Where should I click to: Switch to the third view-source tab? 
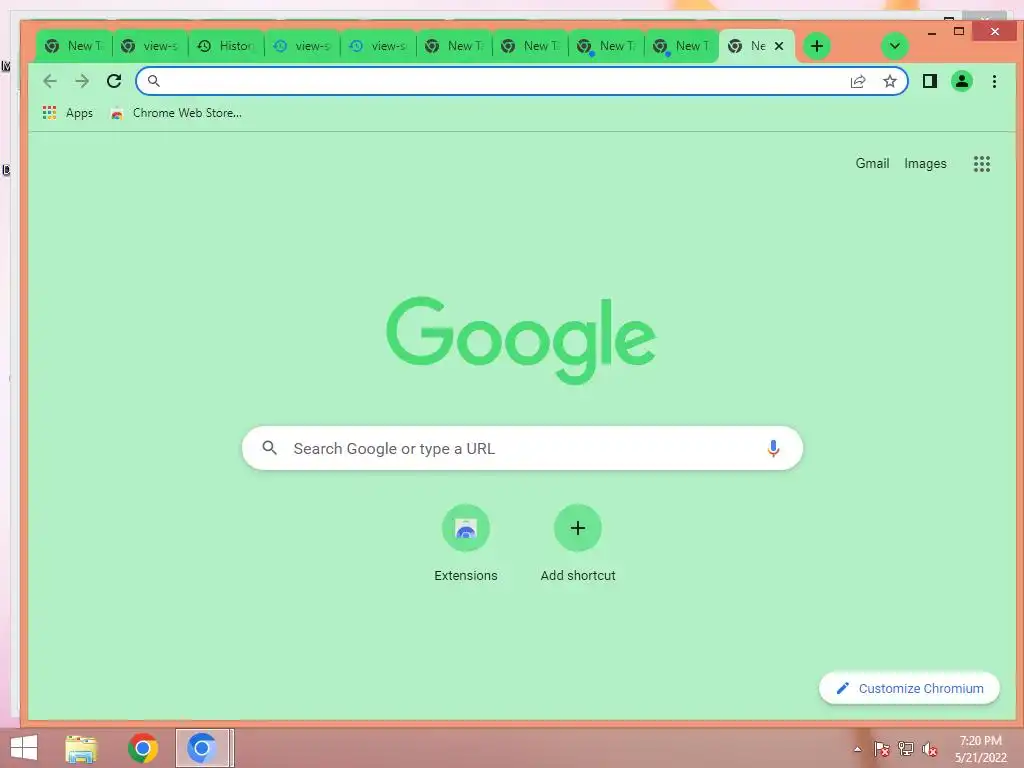pos(377,46)
